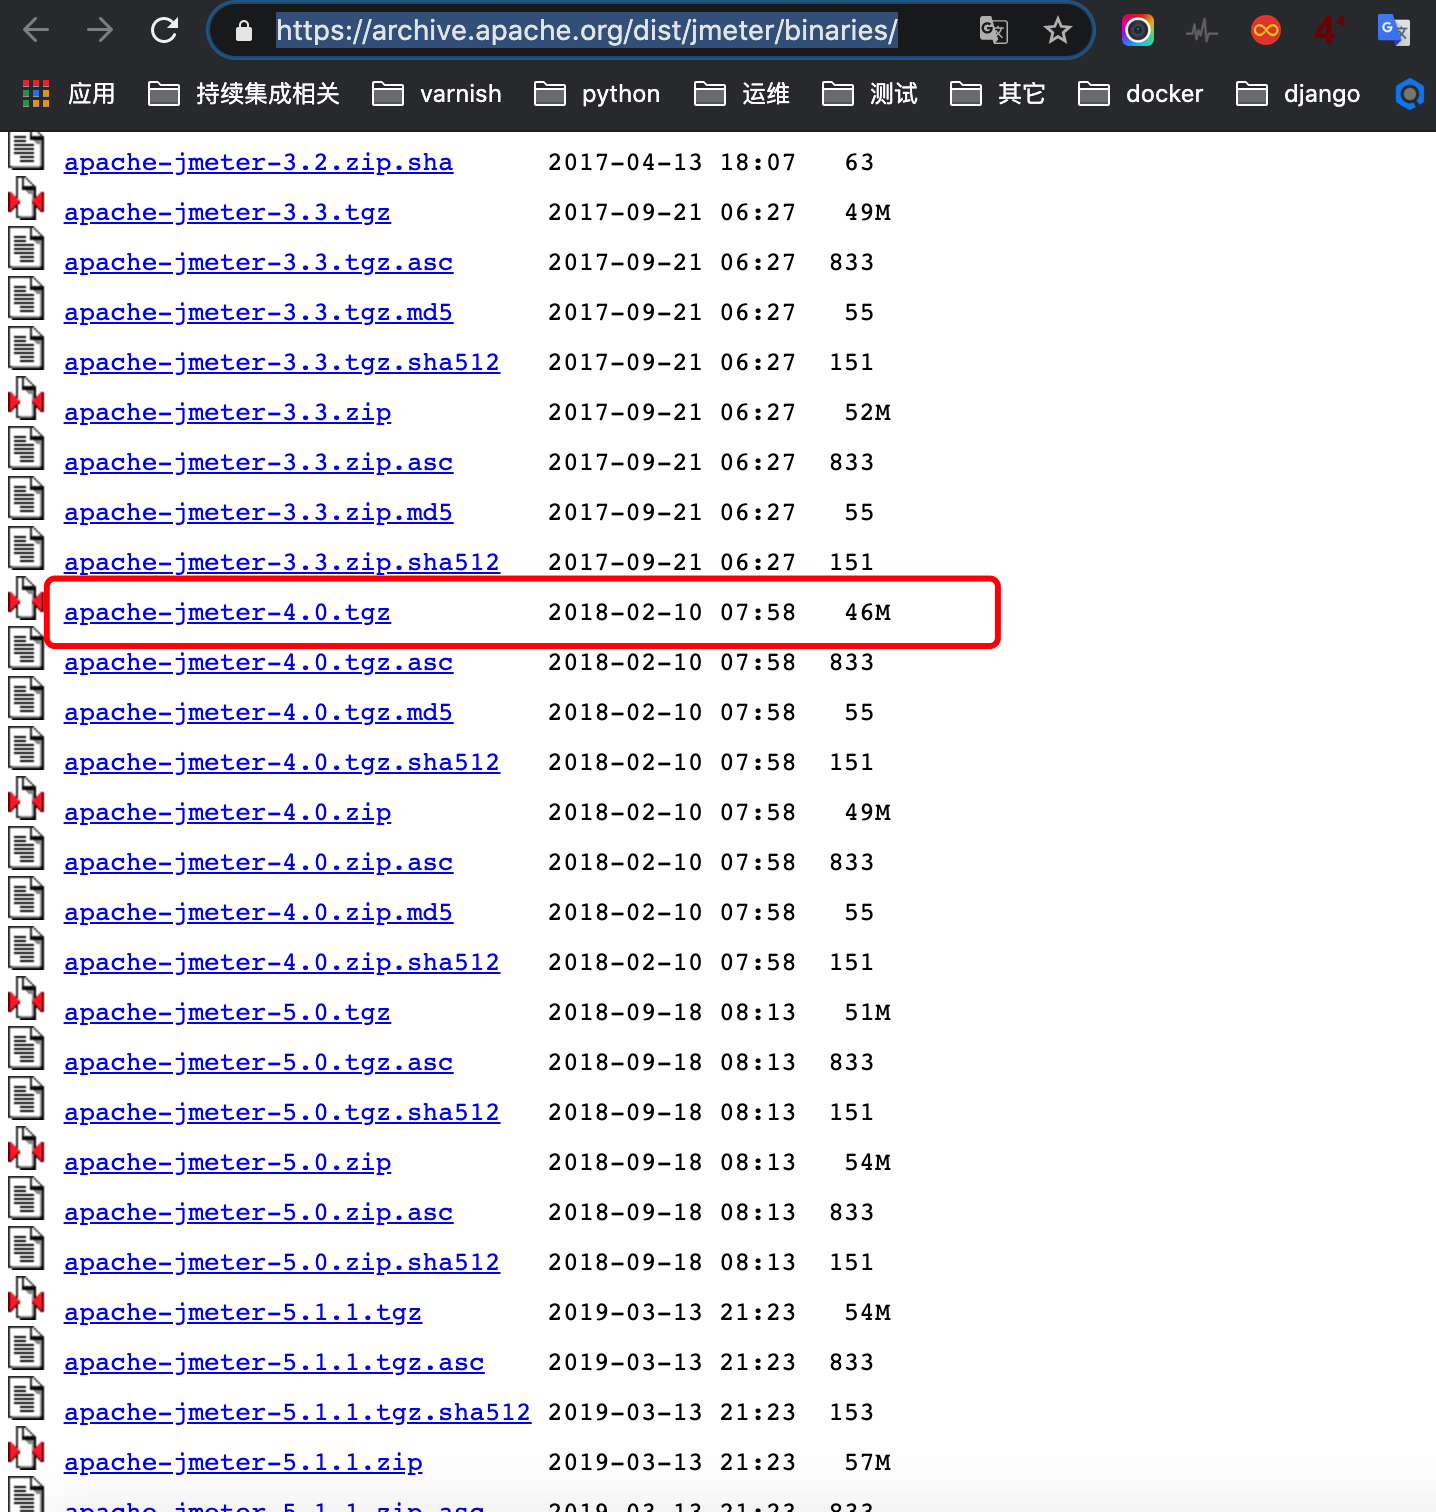This screenshot has width=1436, height=1512.
Task: Click the red infinity extension icon
Action: coord(1265,30)
